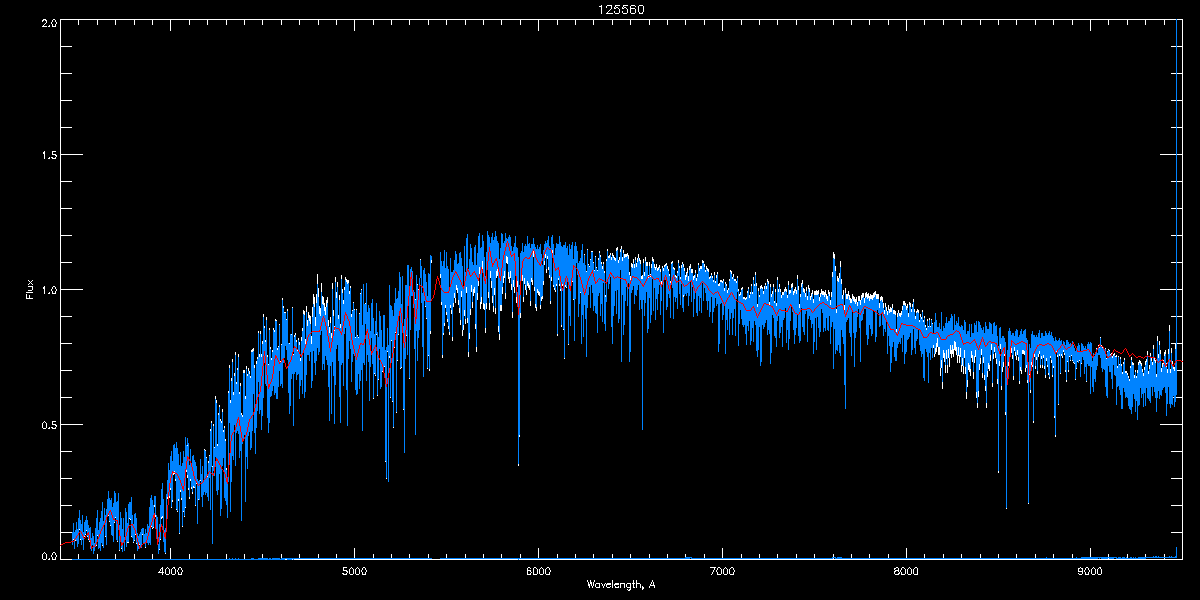The width and height of the screenshot is (1200, 600).
Task: Click the Flux y-axis label
Action: pyautogui.click(x=29, y=289)
